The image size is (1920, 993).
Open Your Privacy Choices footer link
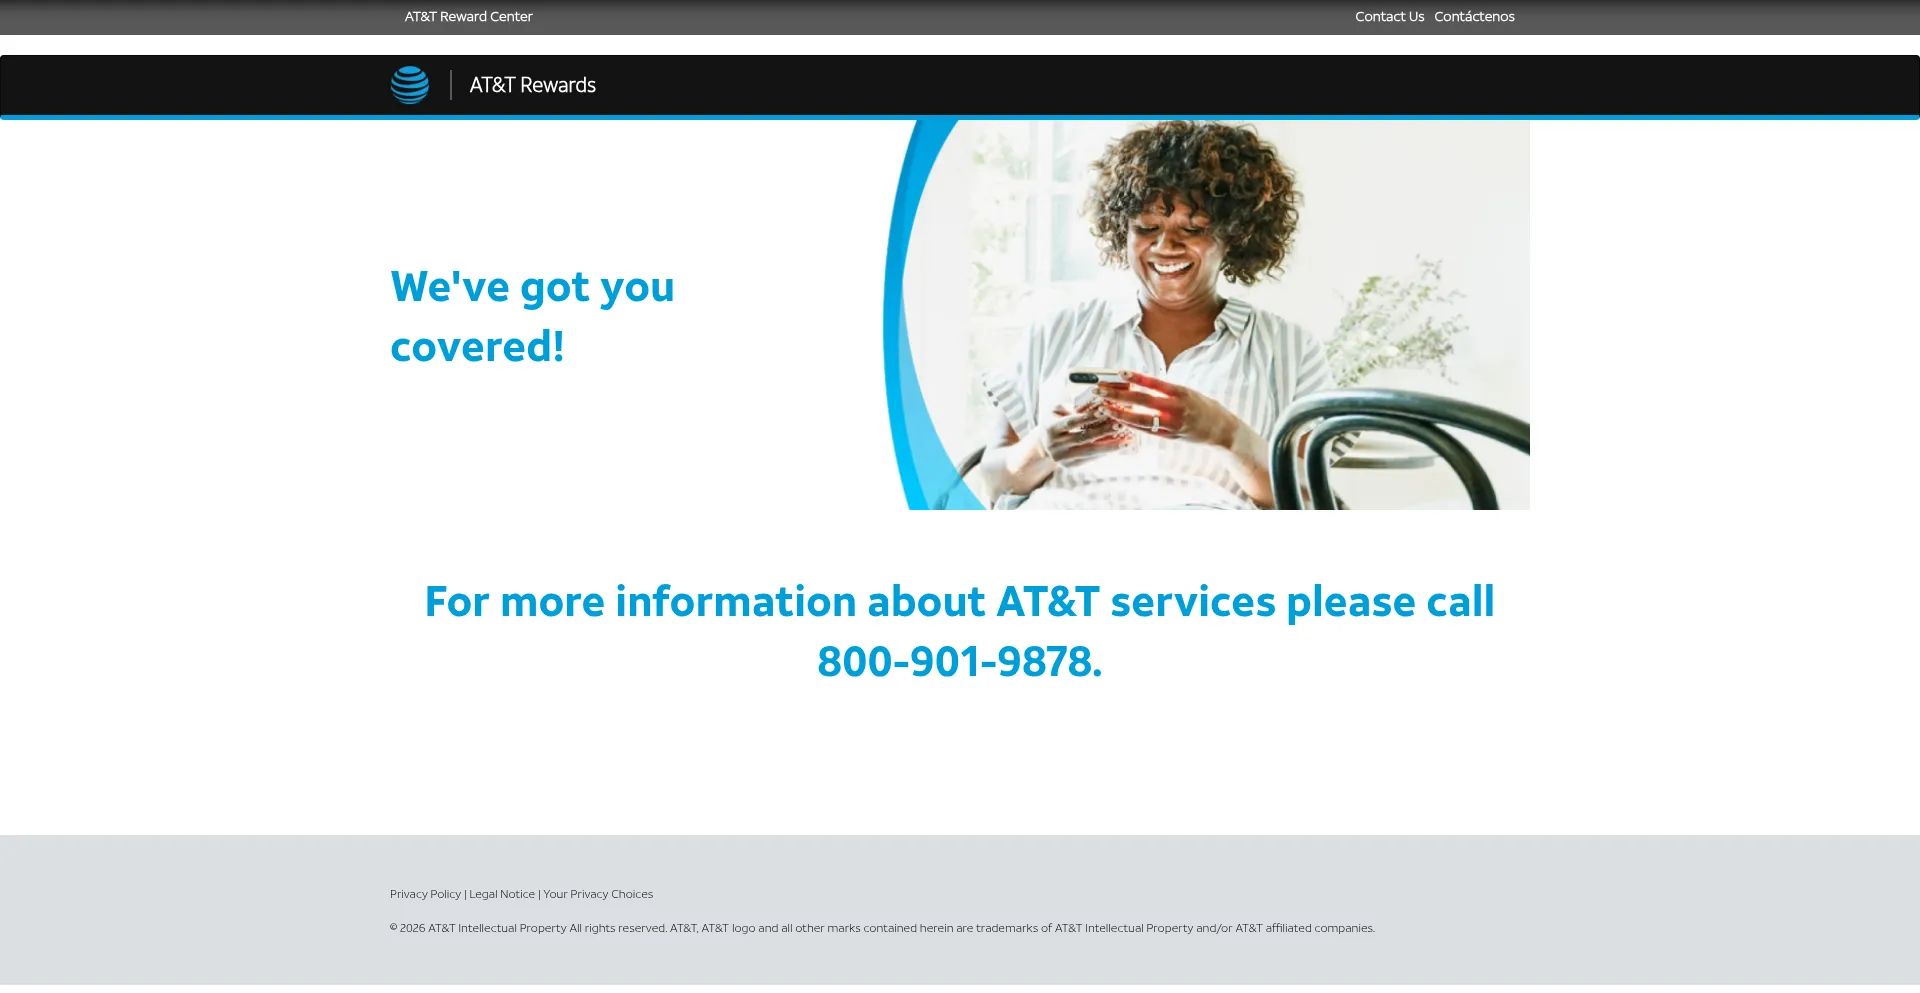coord(598,894)
